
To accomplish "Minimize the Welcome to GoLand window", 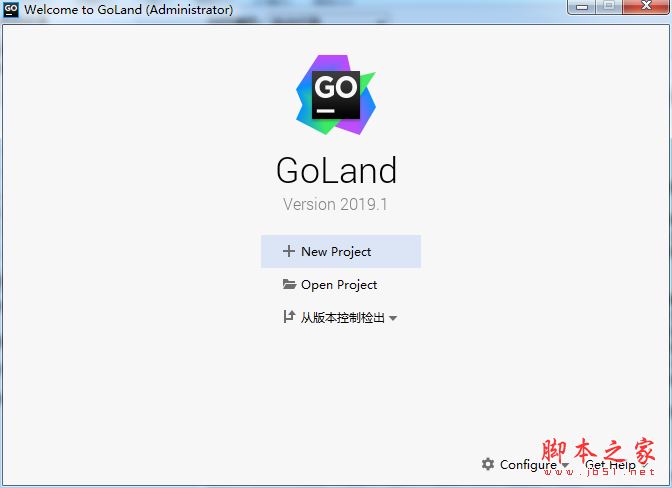I will pos(582,6).
